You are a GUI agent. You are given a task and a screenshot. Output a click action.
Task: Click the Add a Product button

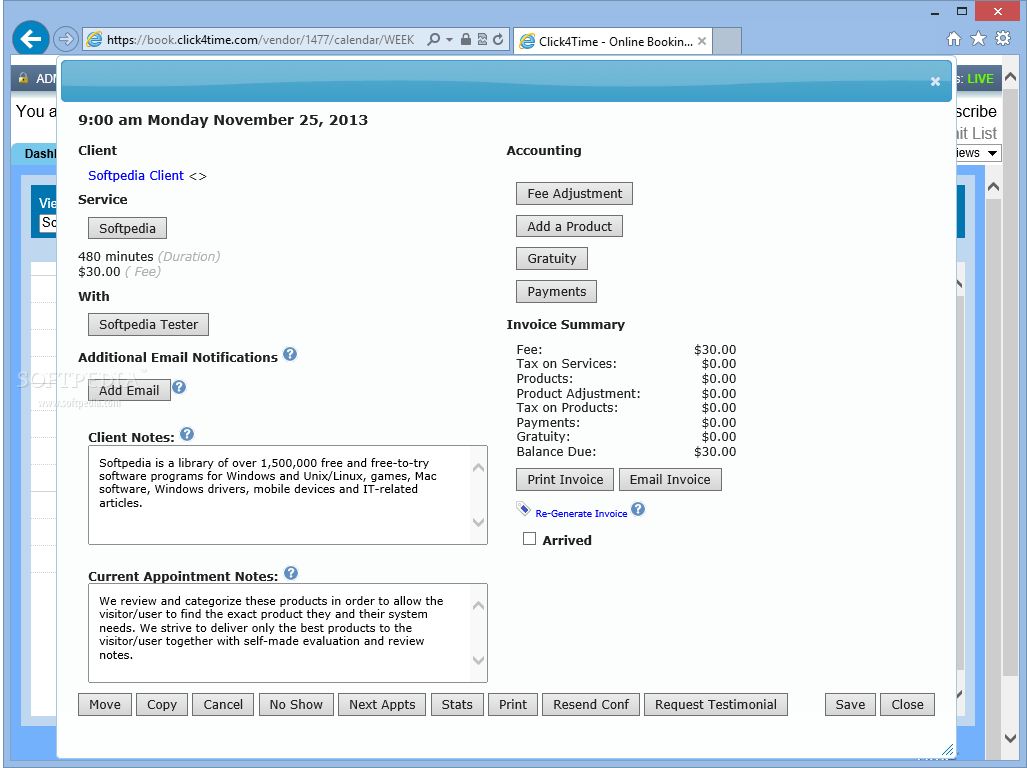tap(569, 227)
